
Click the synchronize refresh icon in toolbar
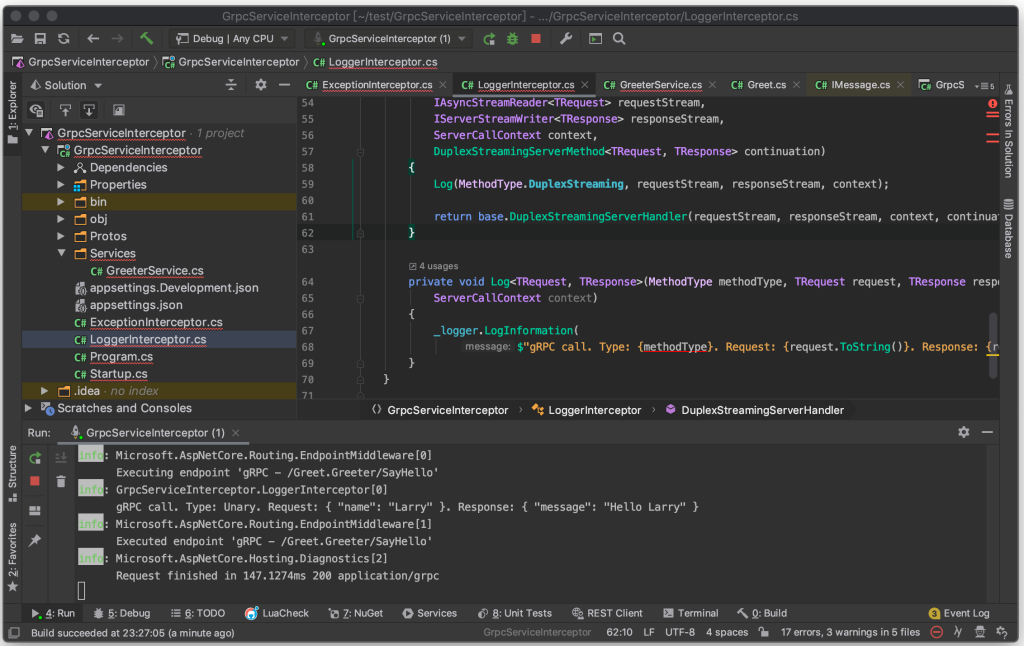coord(63,39)
